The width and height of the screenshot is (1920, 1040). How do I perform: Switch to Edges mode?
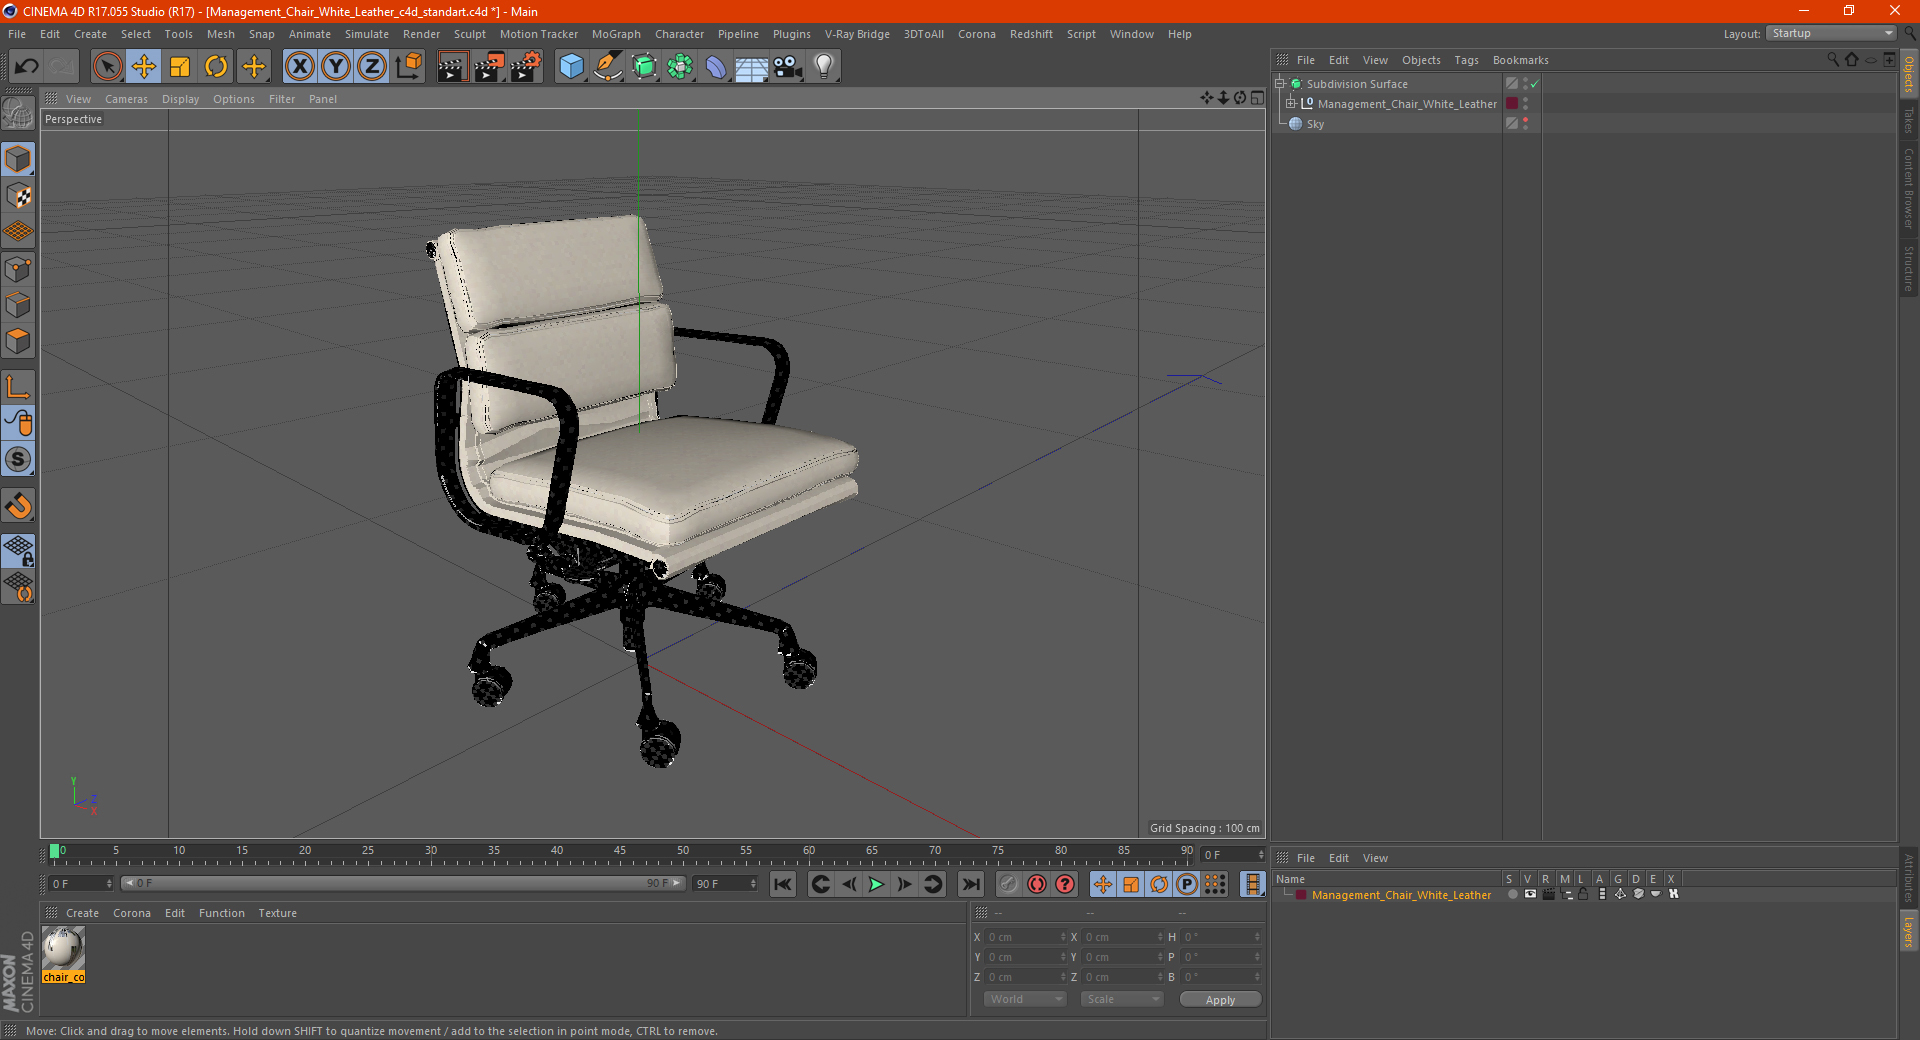coord(18,305)
